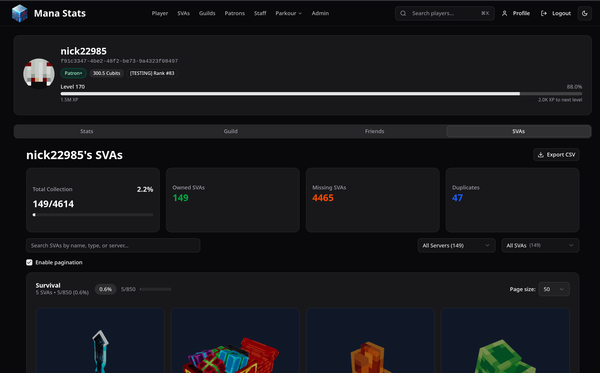Switch to the Friends tab
This screenshot has height=373, width=600.
[374, 131]
